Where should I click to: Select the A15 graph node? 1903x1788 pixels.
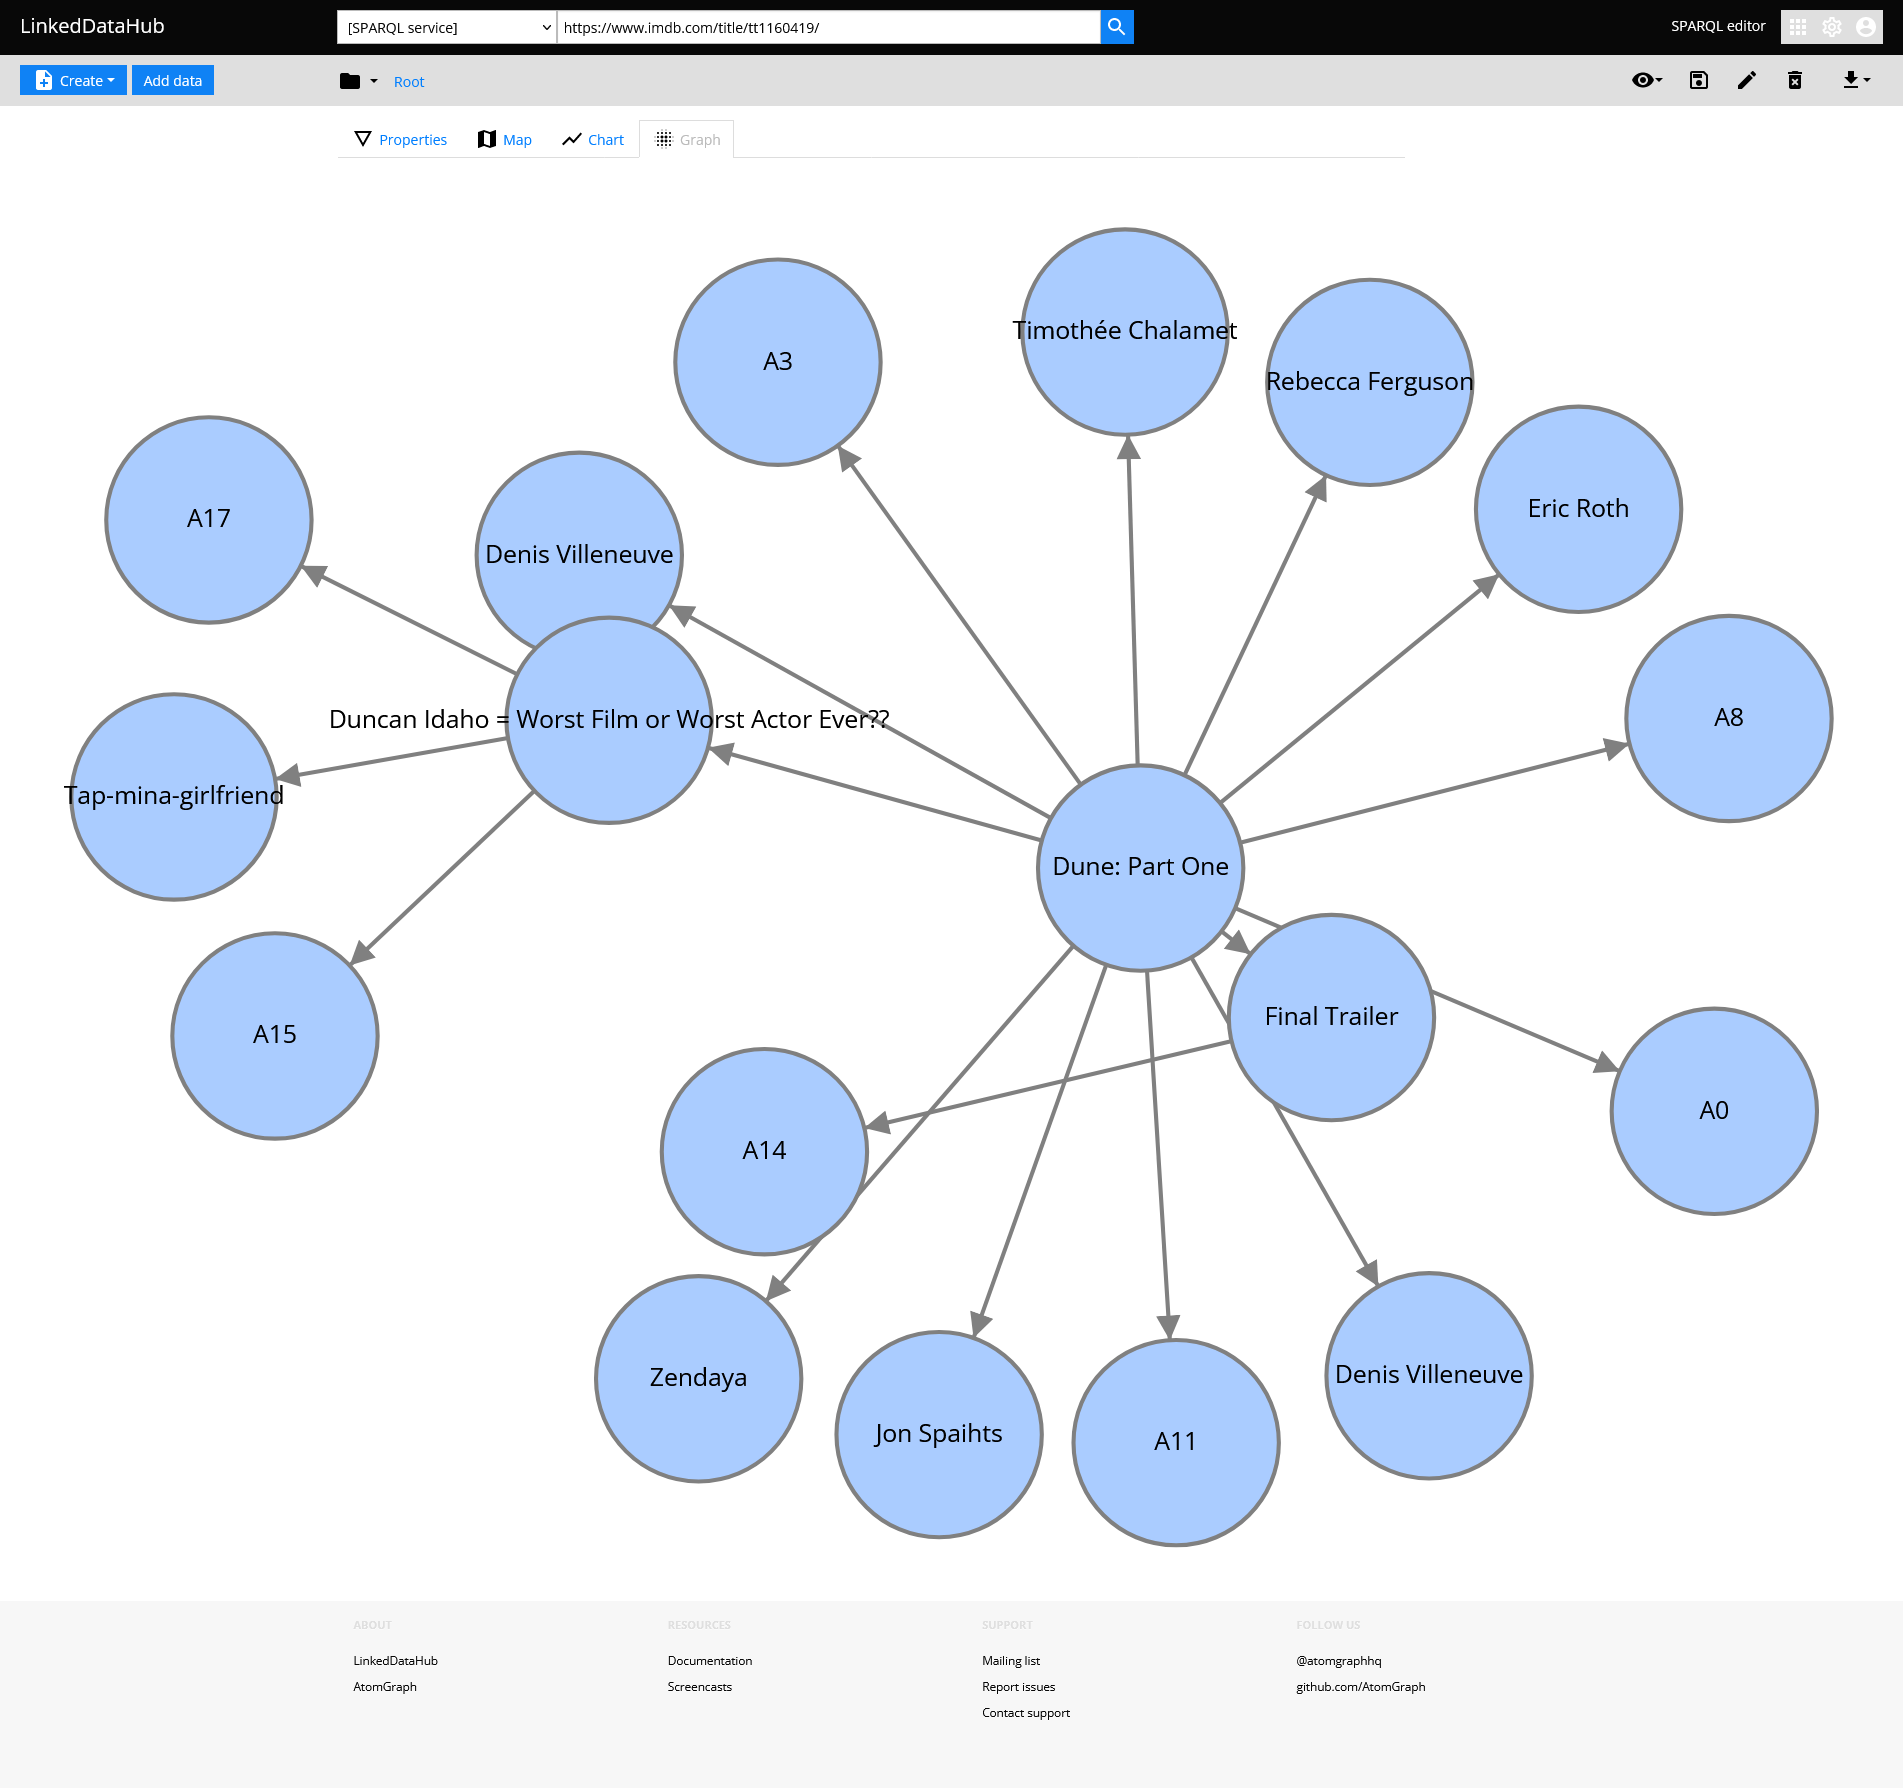275,1035
